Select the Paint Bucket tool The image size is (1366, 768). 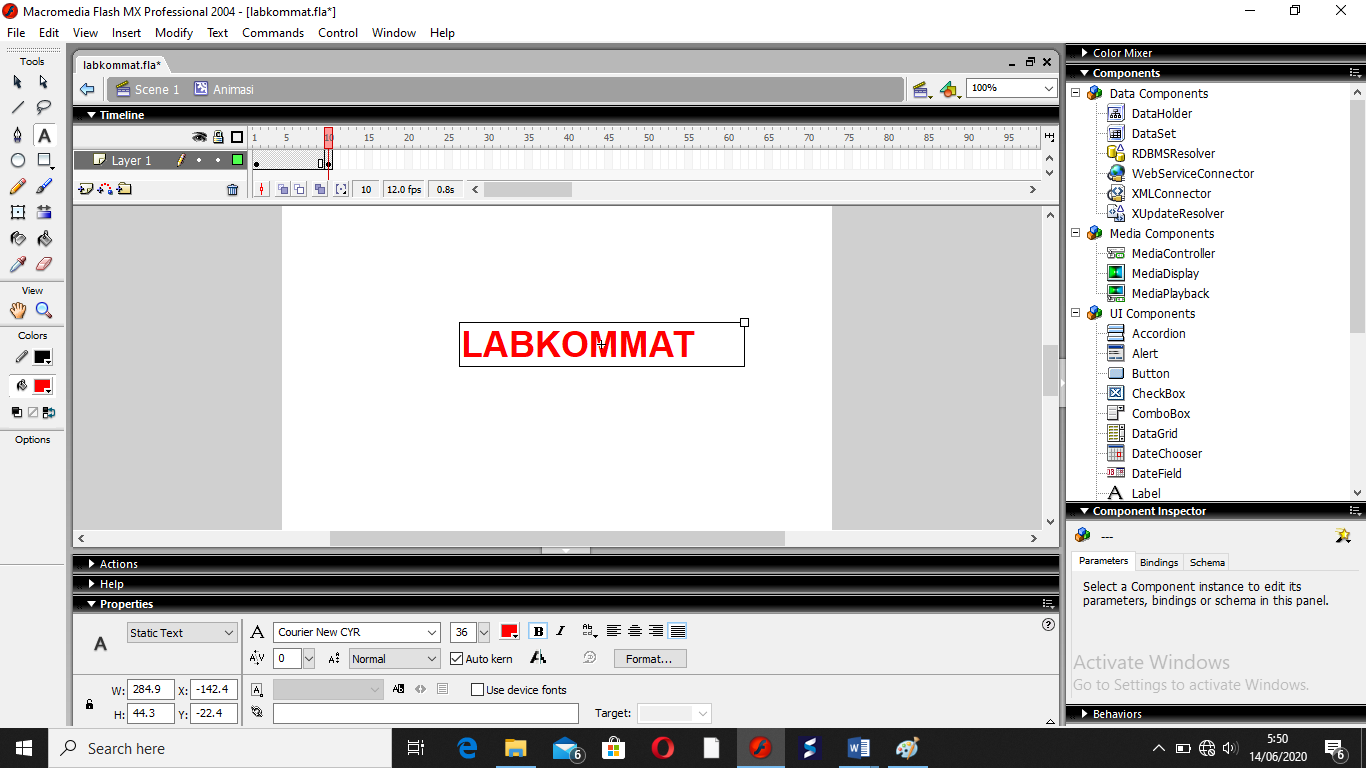[x=44, y=238]
